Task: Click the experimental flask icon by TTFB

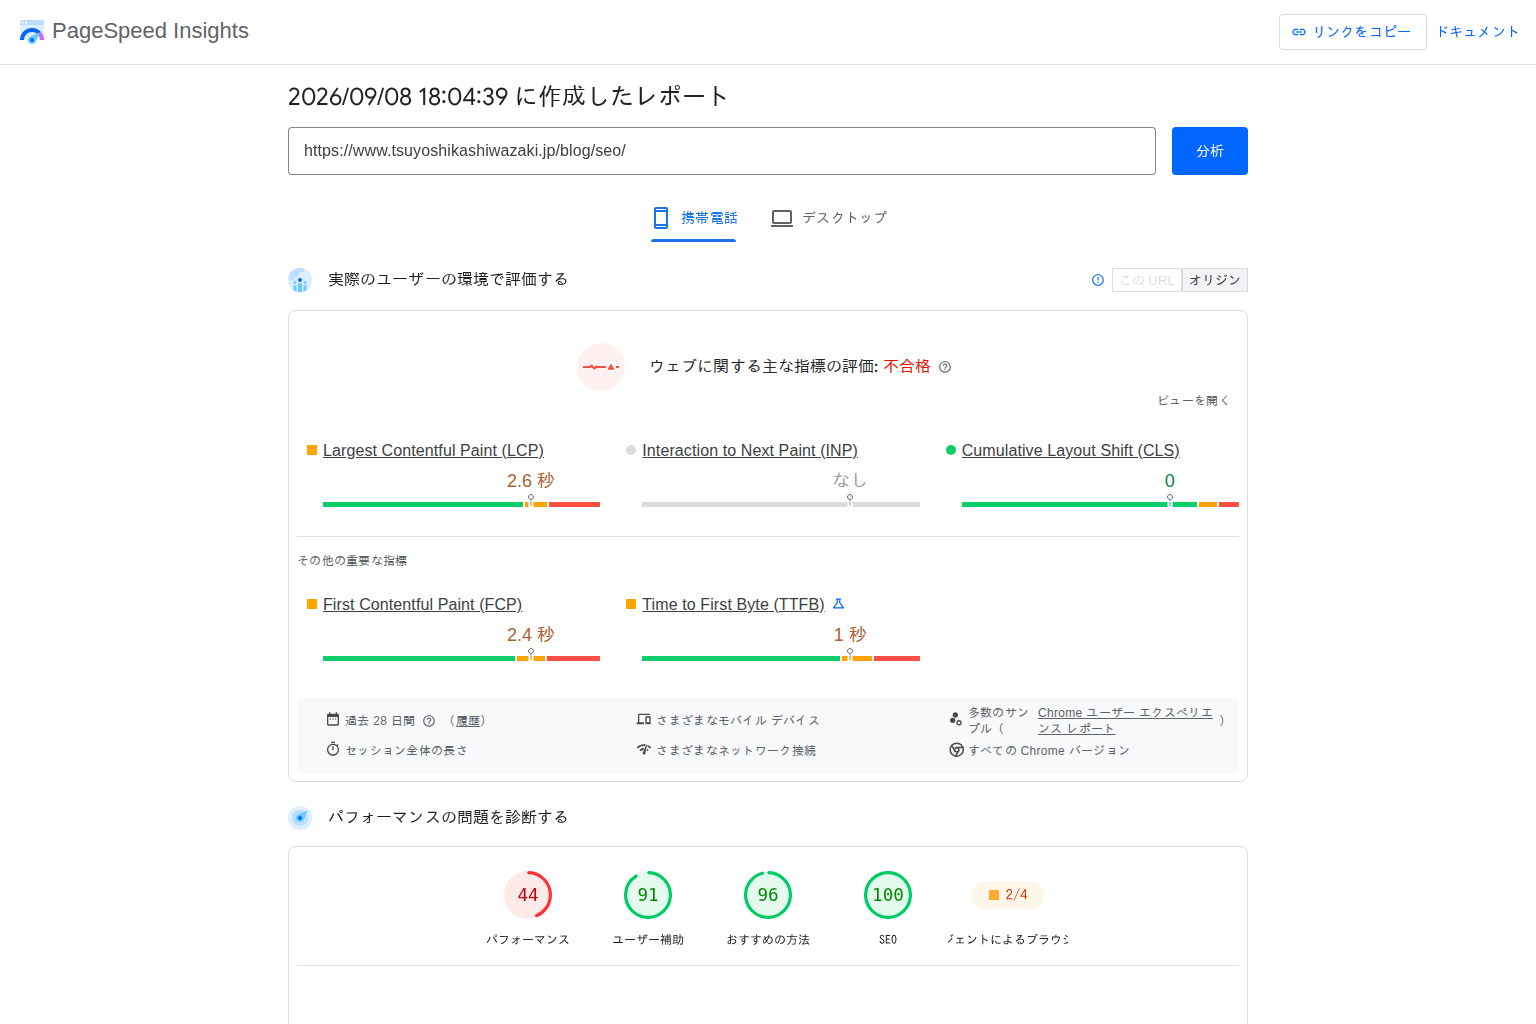Action: coord(839,604)
